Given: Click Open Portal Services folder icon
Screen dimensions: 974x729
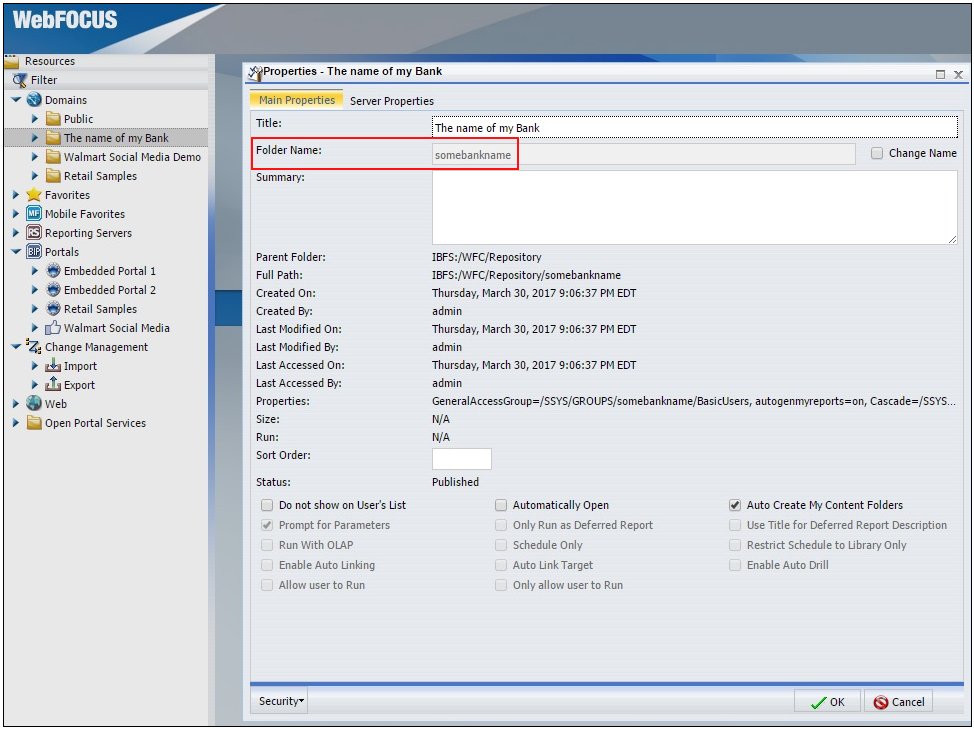Looking at the screenshot, I should 34,422.
